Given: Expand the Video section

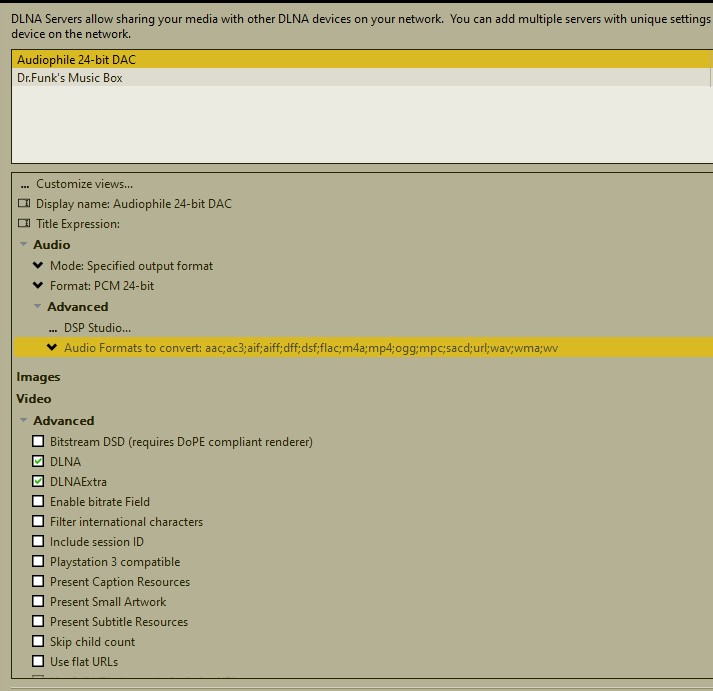Looking at the screenshot, I should click(x=34, y=399).
